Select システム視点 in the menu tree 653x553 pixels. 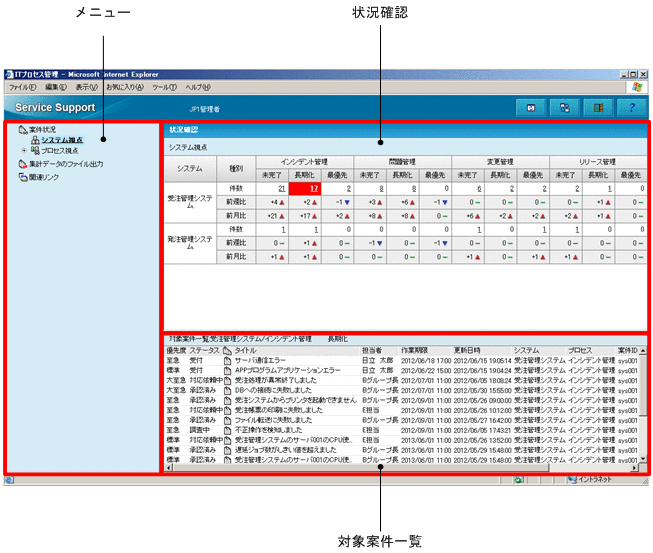pos(62,140)
